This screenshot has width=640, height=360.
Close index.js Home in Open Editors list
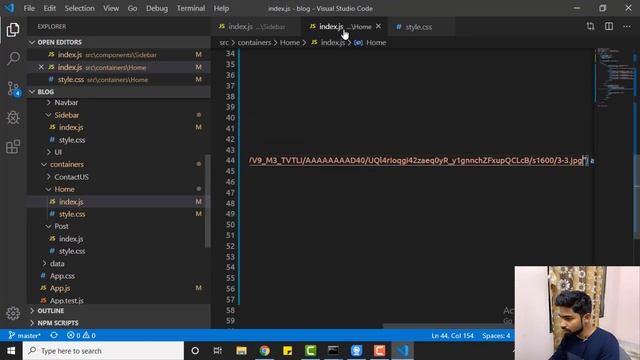pos(41,67)
